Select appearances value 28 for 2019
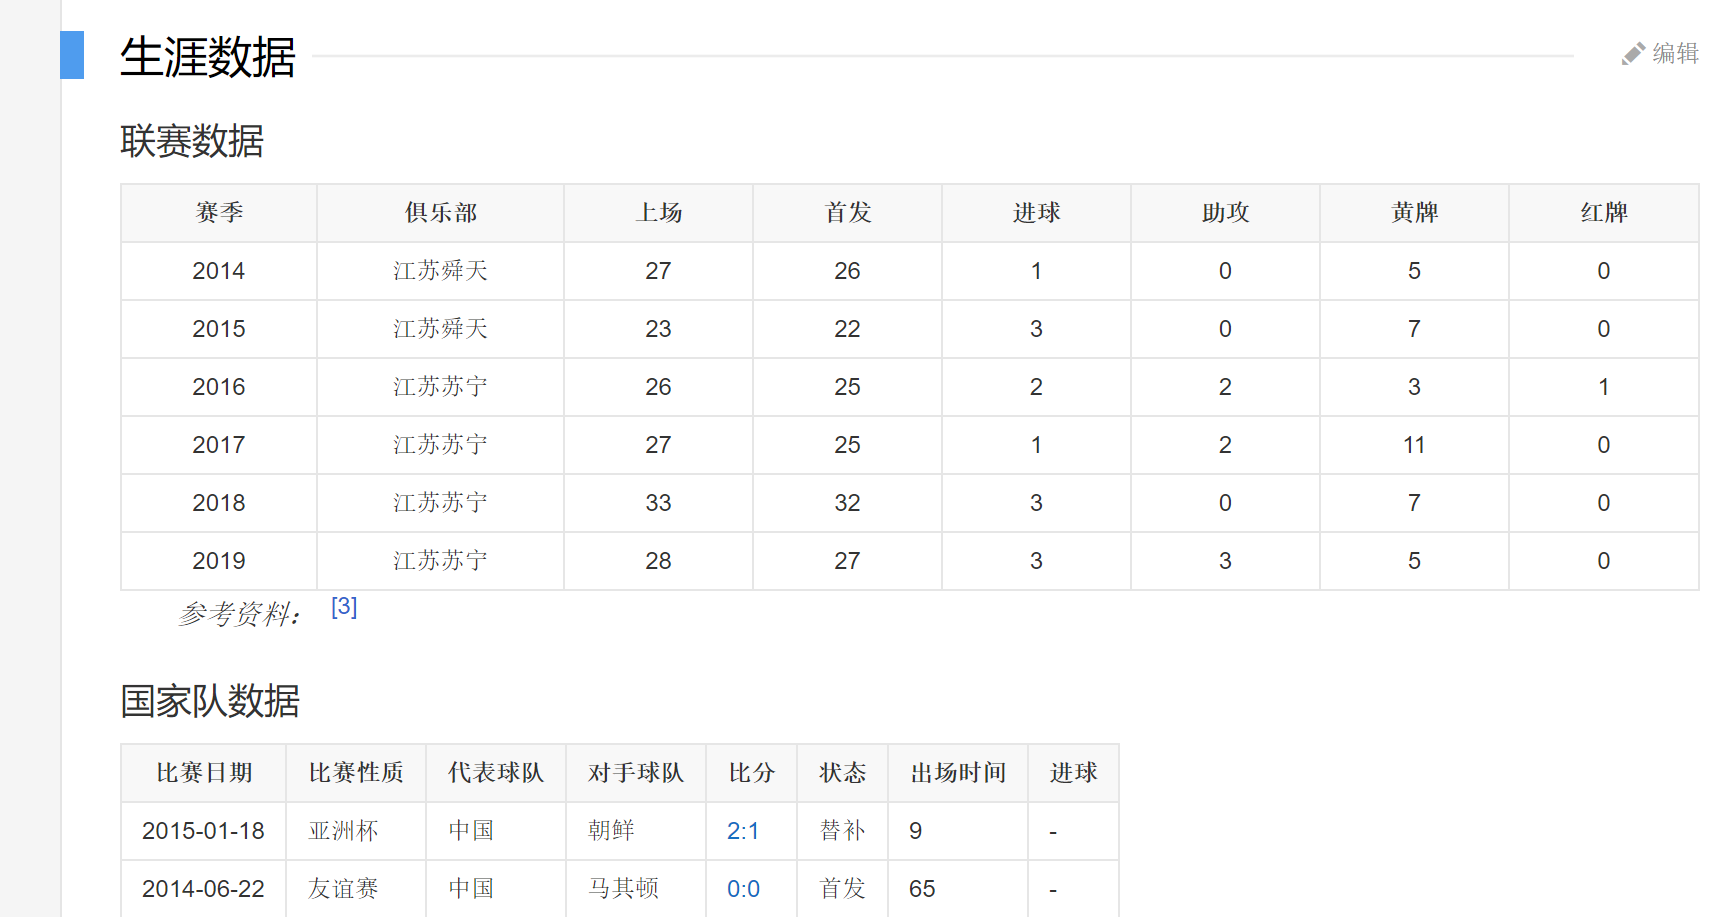The width and height of the screenshot is (1736, 917). click(658, 561)
